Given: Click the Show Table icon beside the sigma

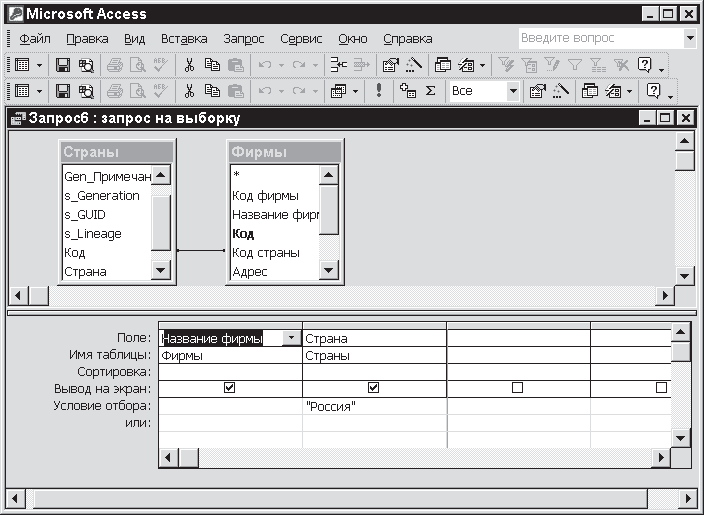Looking at the screenshot, I should (x=407, y=91).
